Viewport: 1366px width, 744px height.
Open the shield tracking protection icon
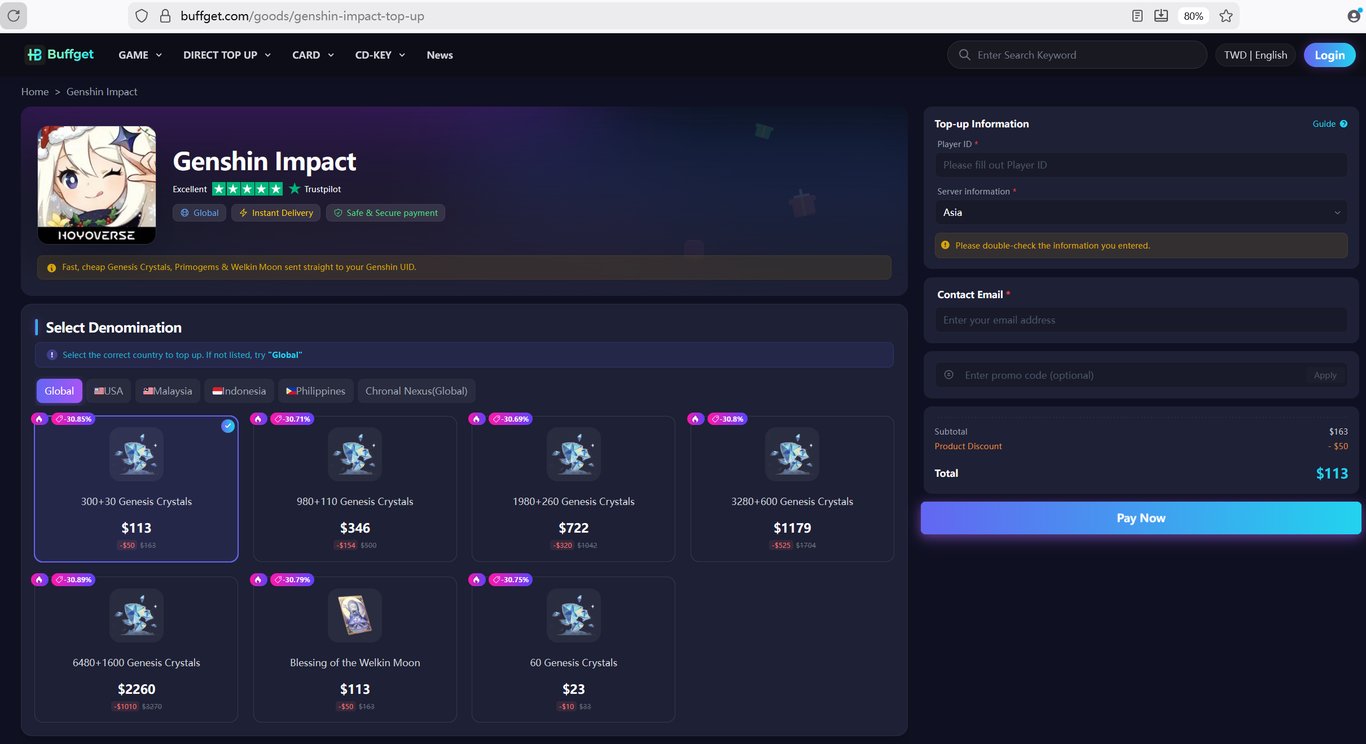click(141, 16)
